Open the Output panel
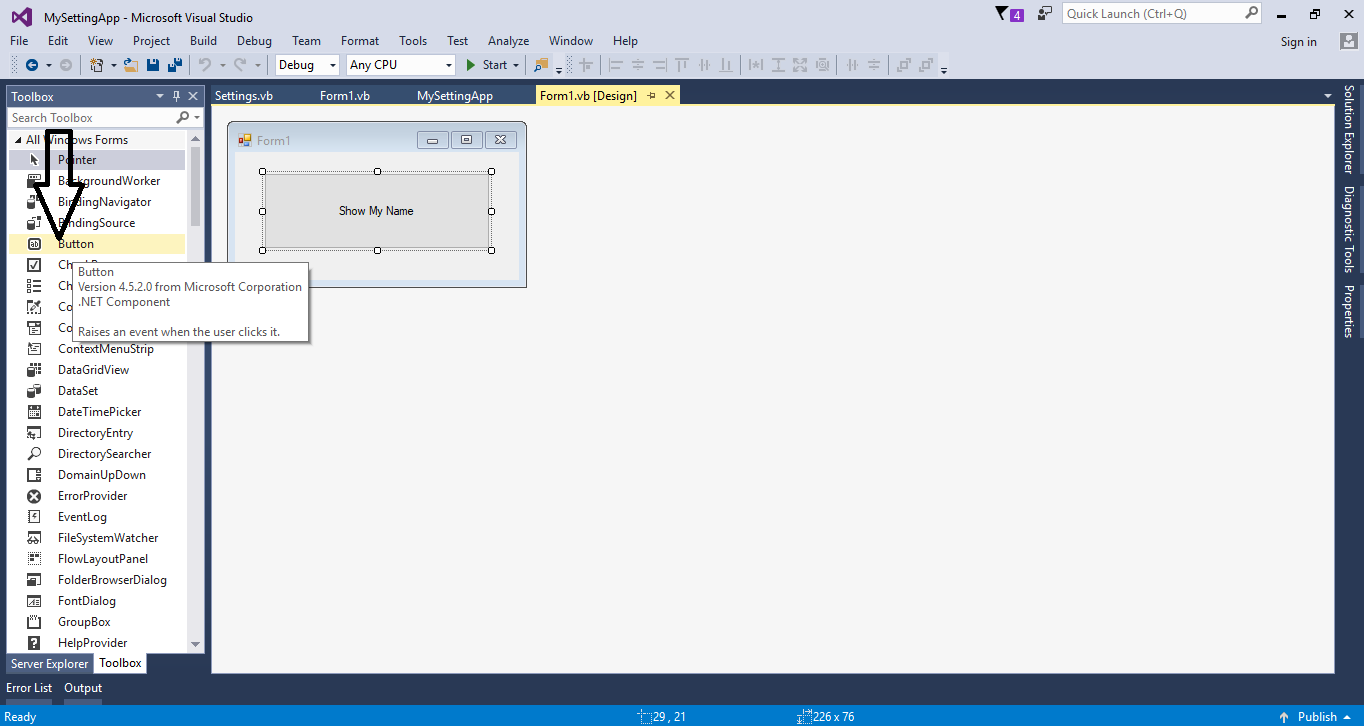The image size is (1364, 726). [83, 688]
